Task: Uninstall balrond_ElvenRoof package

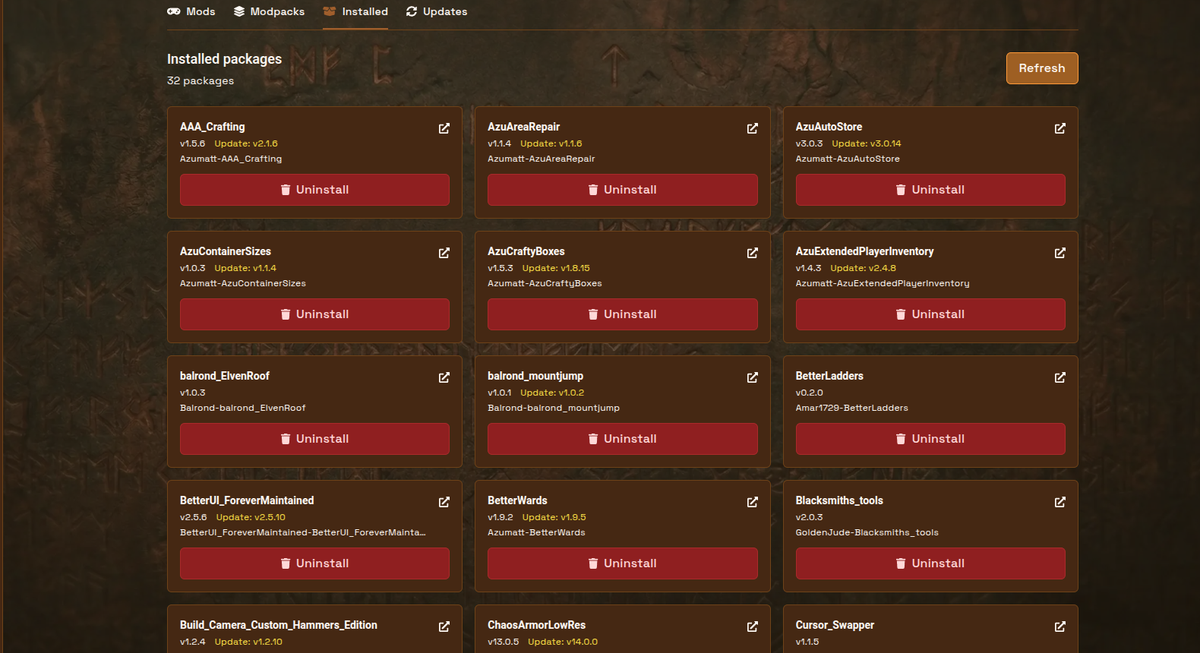Action: tap(315, 439)
